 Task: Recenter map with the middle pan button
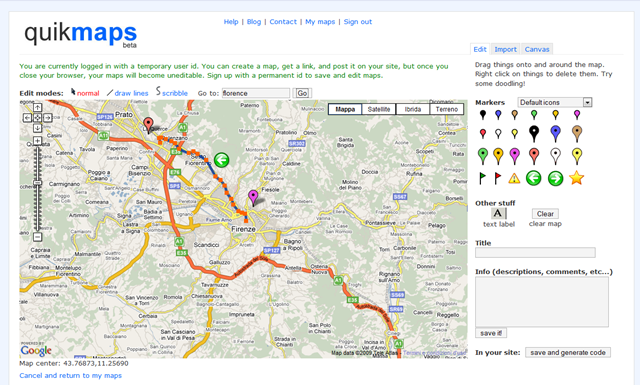coord(37,118)
